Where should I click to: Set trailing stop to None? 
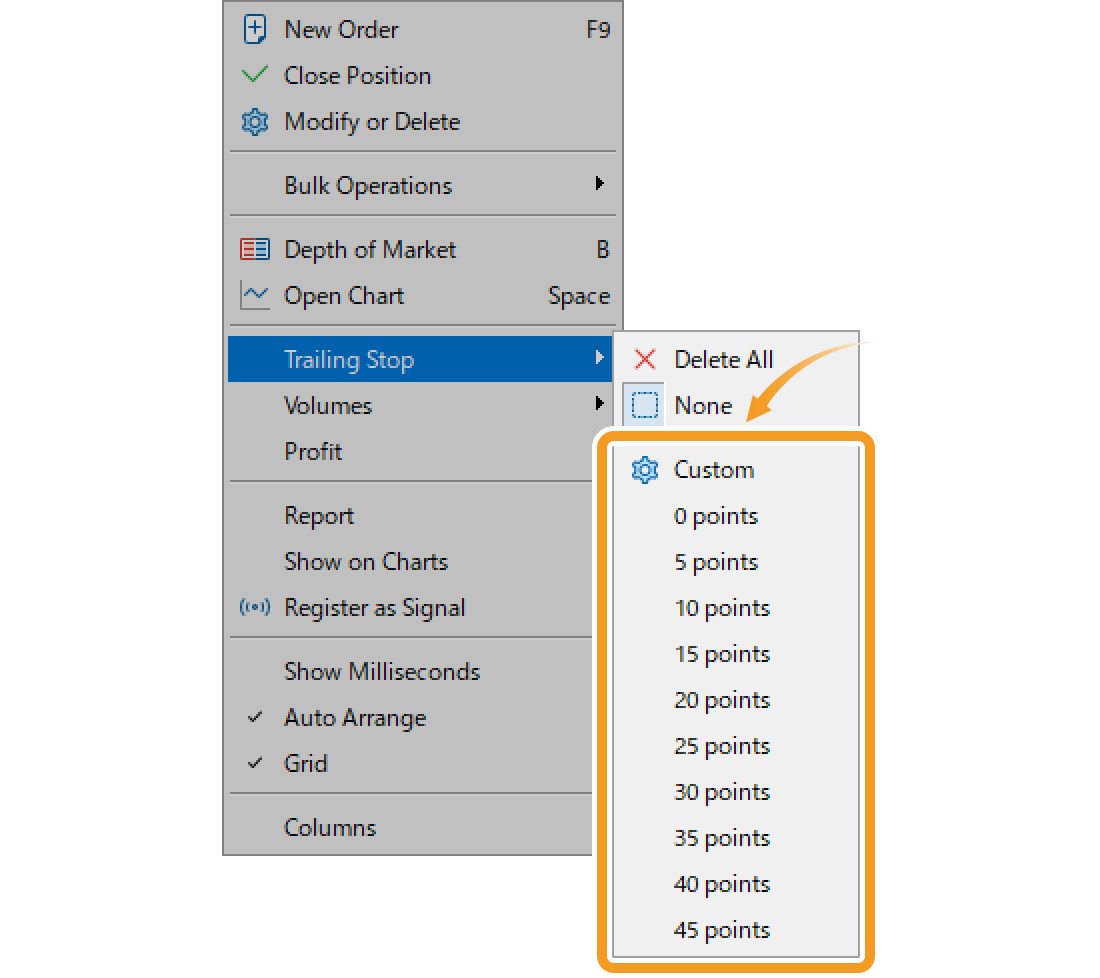[703, 405]
